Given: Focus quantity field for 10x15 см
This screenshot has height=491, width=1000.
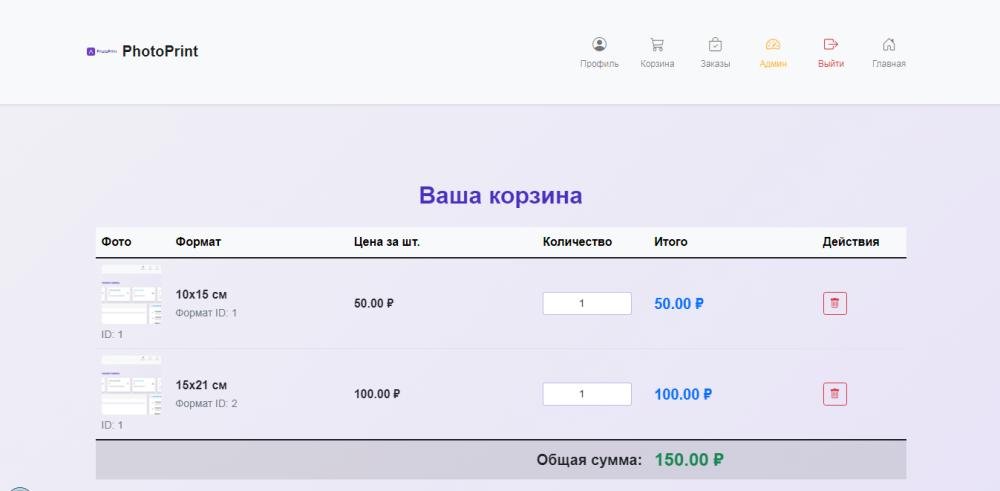Looking at the screenshot, I should pos(587,303).
